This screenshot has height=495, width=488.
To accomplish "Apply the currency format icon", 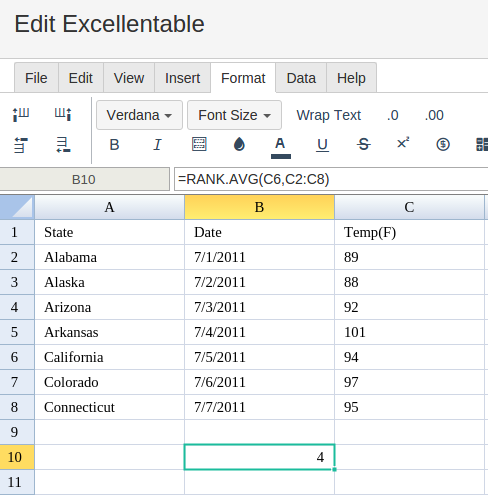I will click(443, 144).
